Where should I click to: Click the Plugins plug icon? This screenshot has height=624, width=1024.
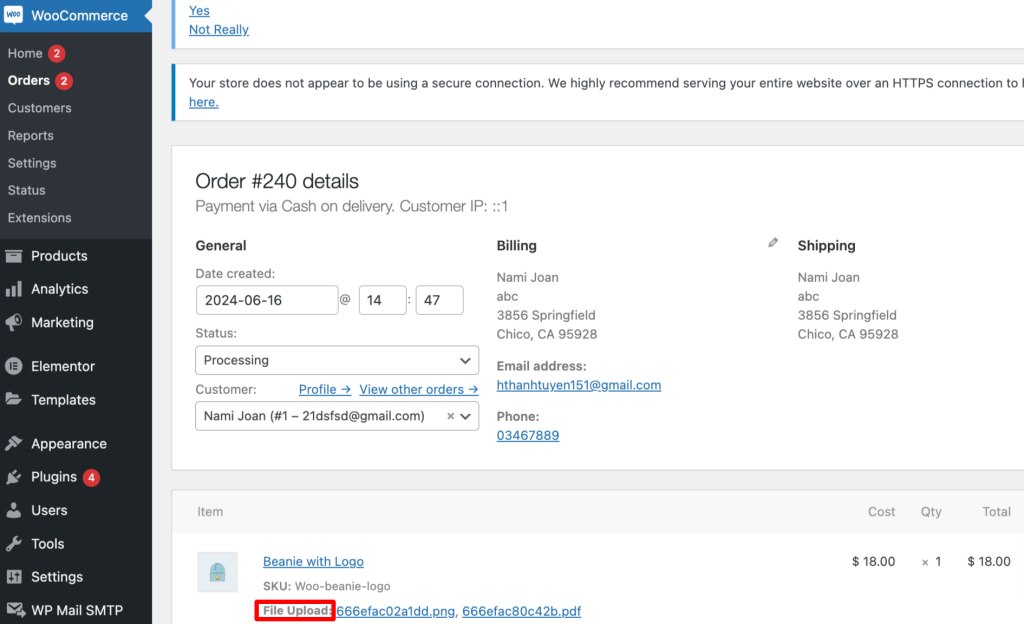[14, 477]
